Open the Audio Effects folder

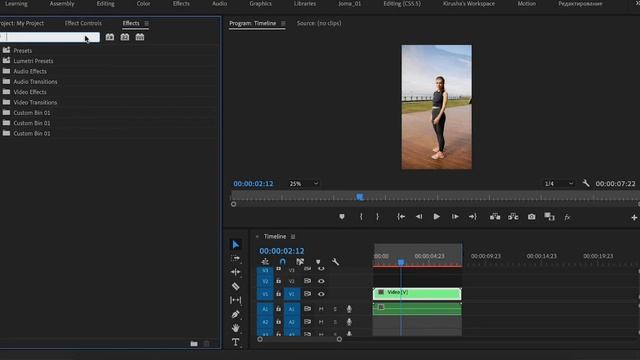pyautogui.click(x=30, y=71)
